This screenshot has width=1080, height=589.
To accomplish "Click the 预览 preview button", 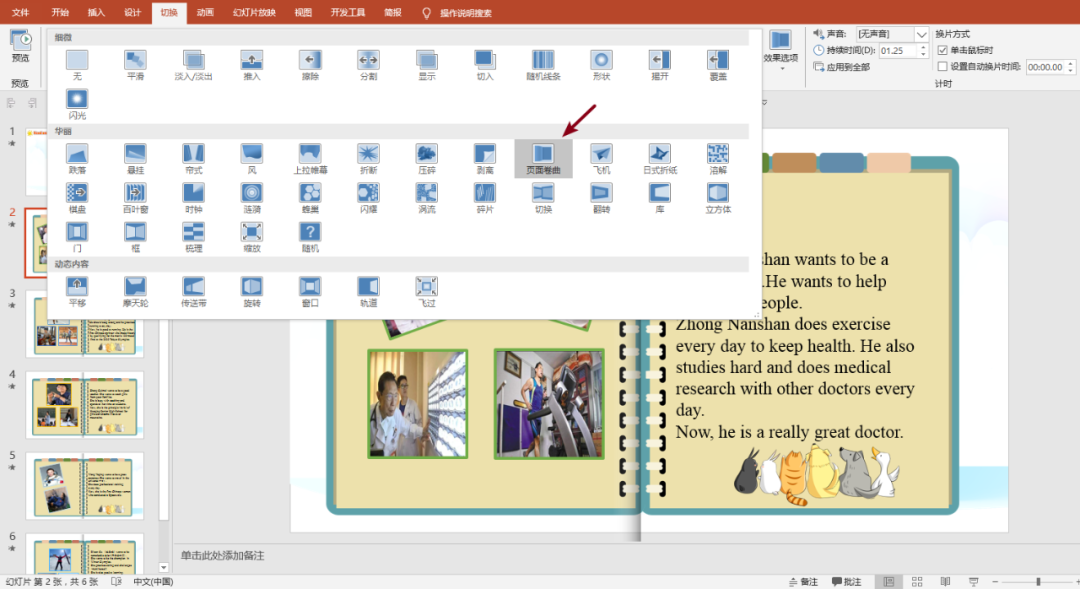I will (x=20, y=47).
